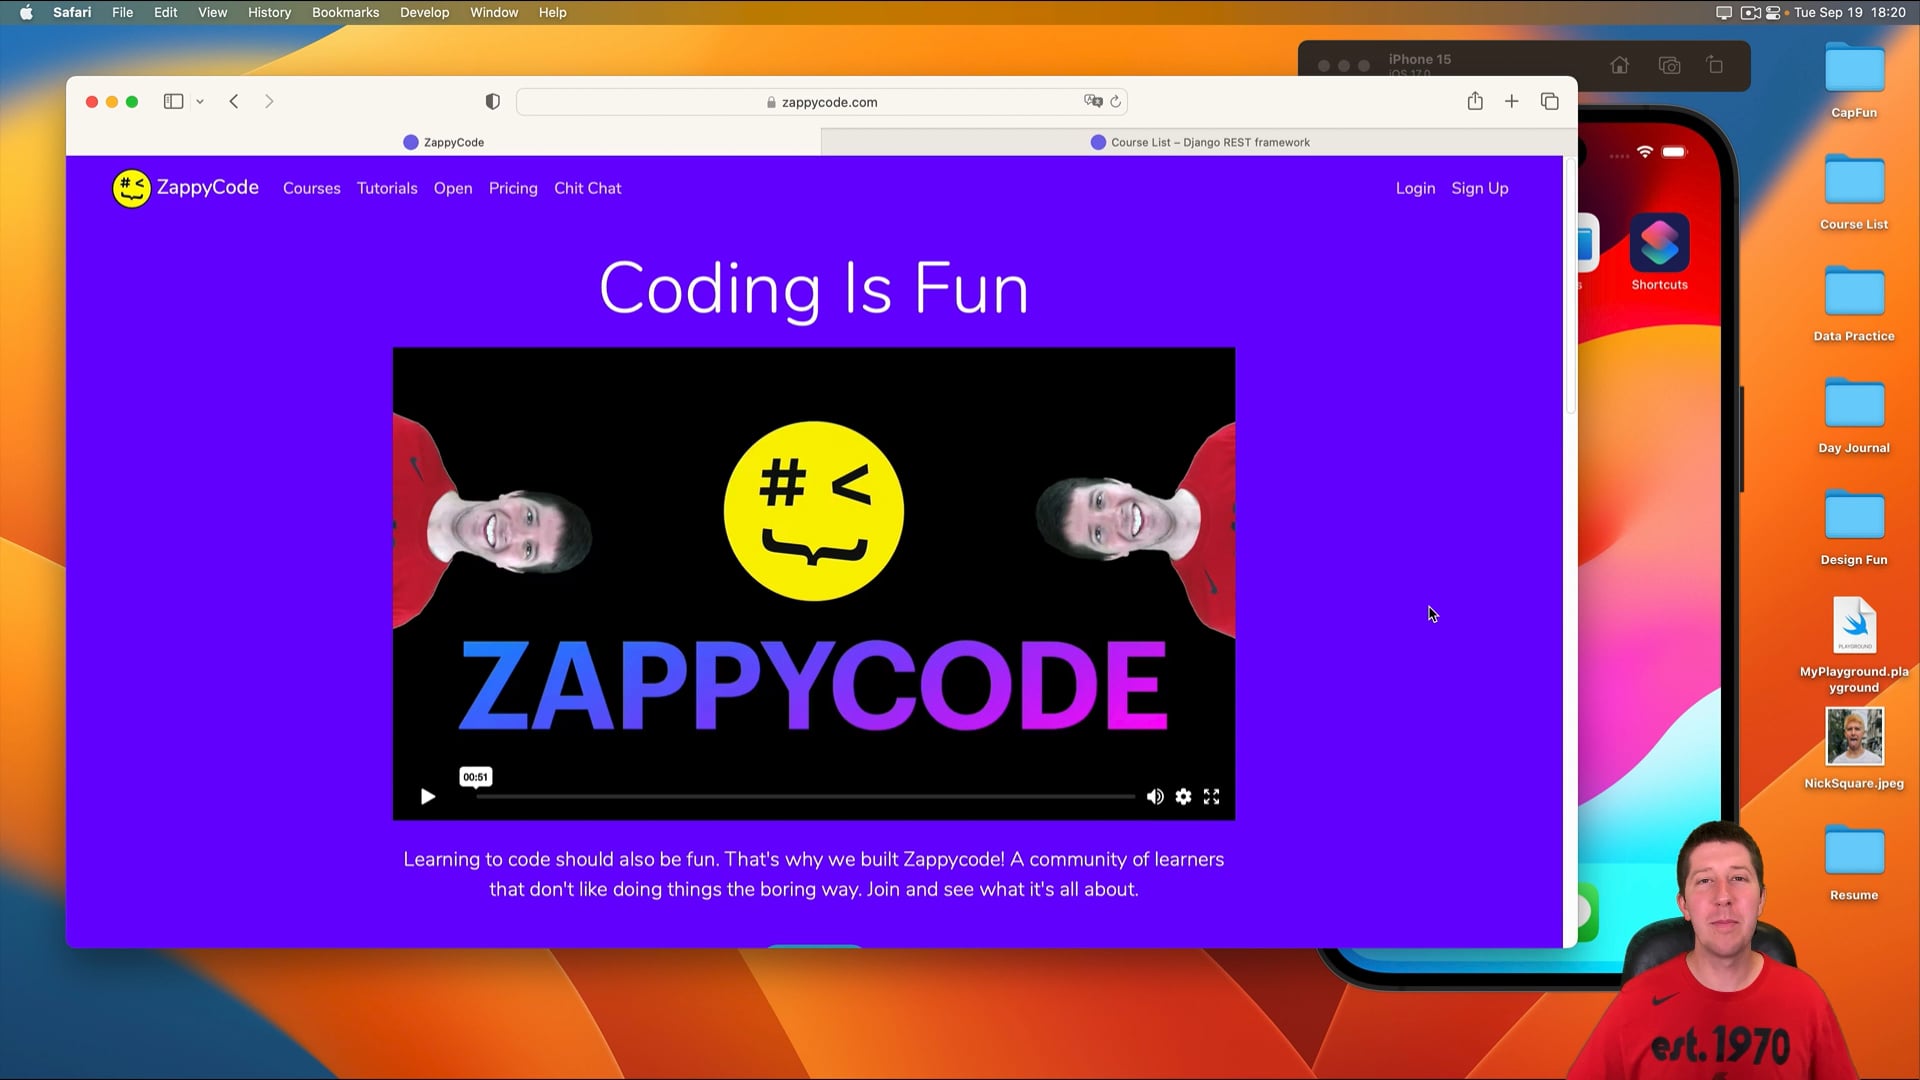Viewport: 1920px width, 1080px height.
Task: Rotate the iPhone 15 simulator
Action: pyautogui.click(x=1715, y=65)
